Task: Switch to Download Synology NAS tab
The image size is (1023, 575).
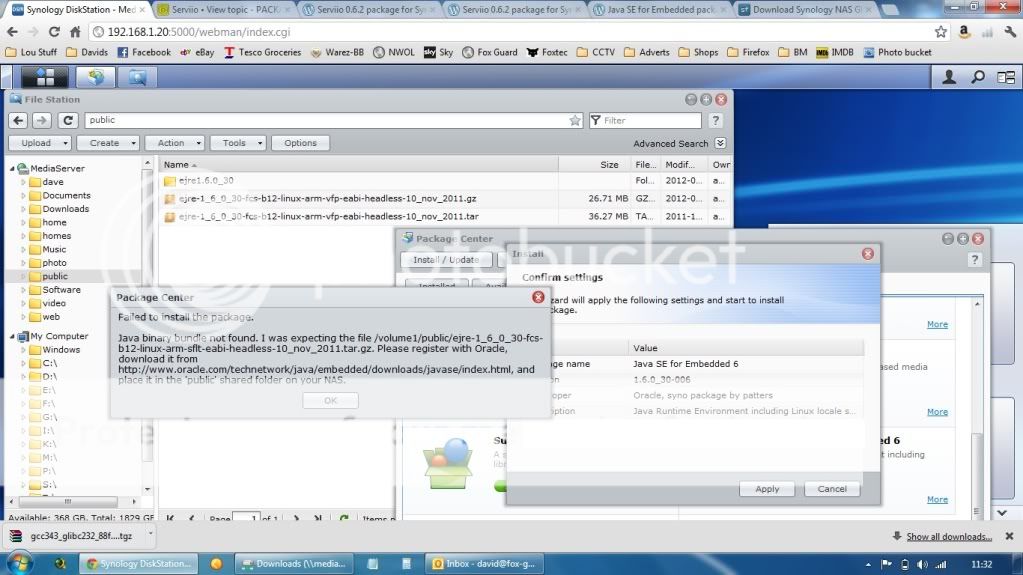Action: (x=807, y=9)
